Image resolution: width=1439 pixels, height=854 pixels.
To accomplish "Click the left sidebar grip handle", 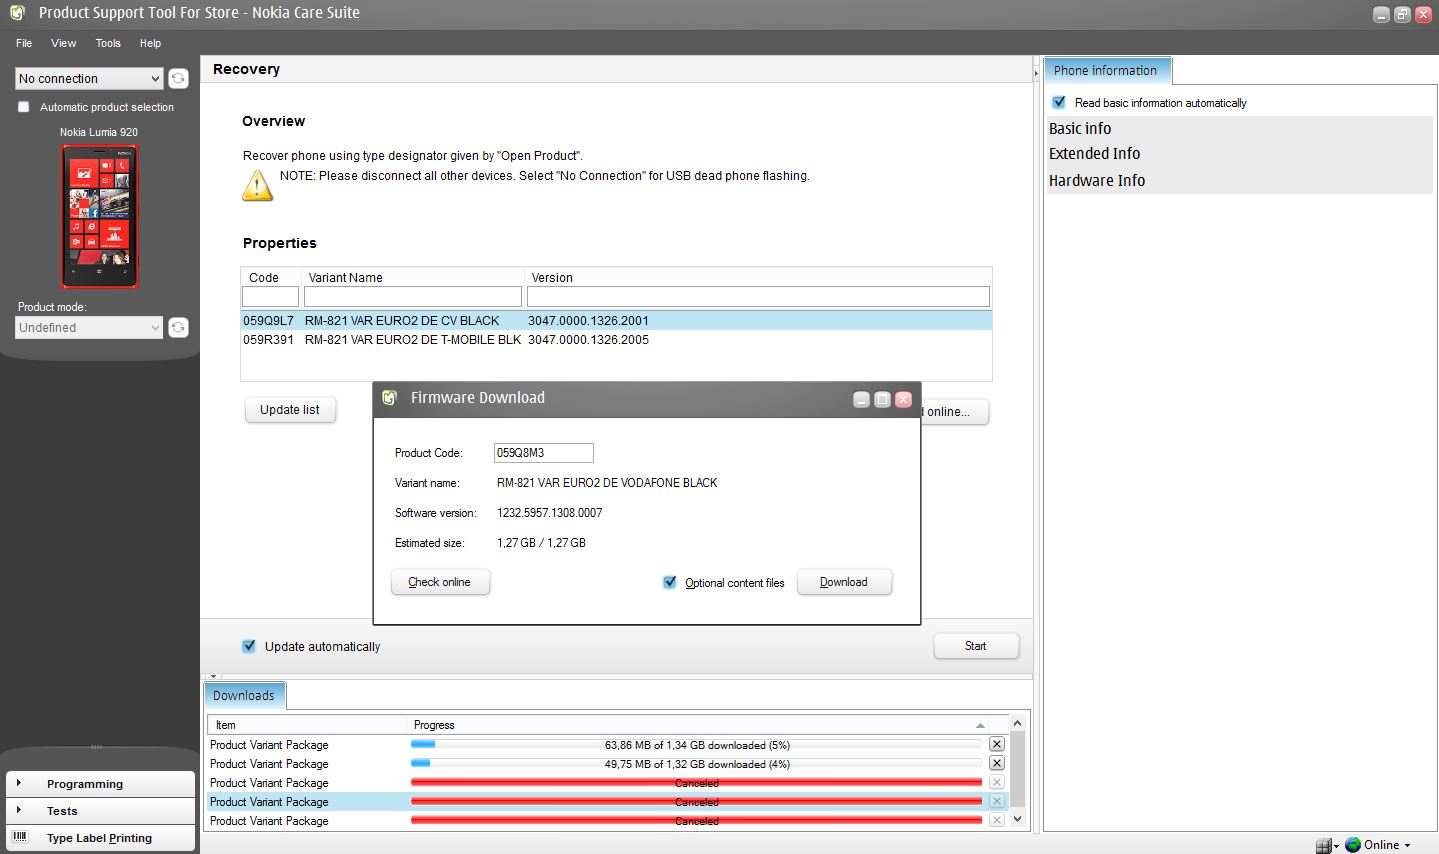I will (97, 747).
